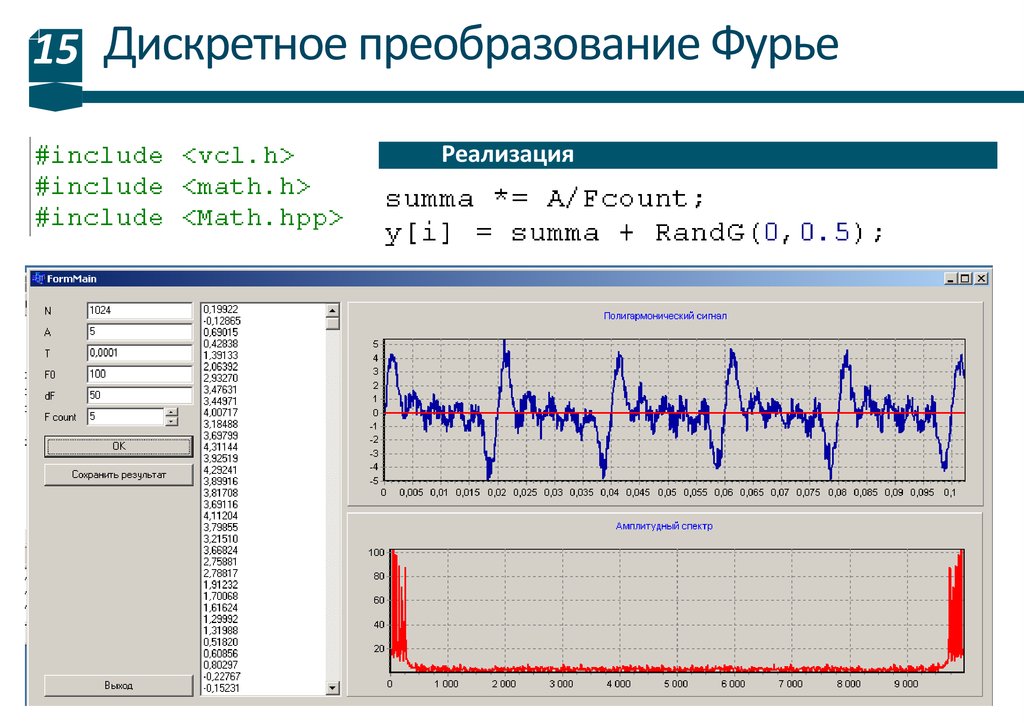Screen dimensions: 1024x723
Task: Click the FormMain window title icon
Action: (38, 279)
